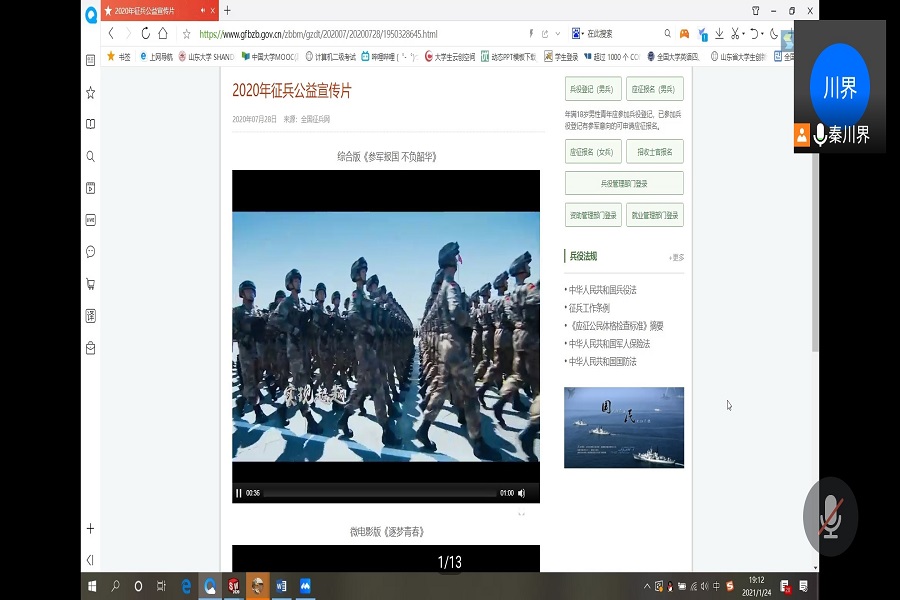Open the 学生登录 bookmark

click(x=561, y=56)
